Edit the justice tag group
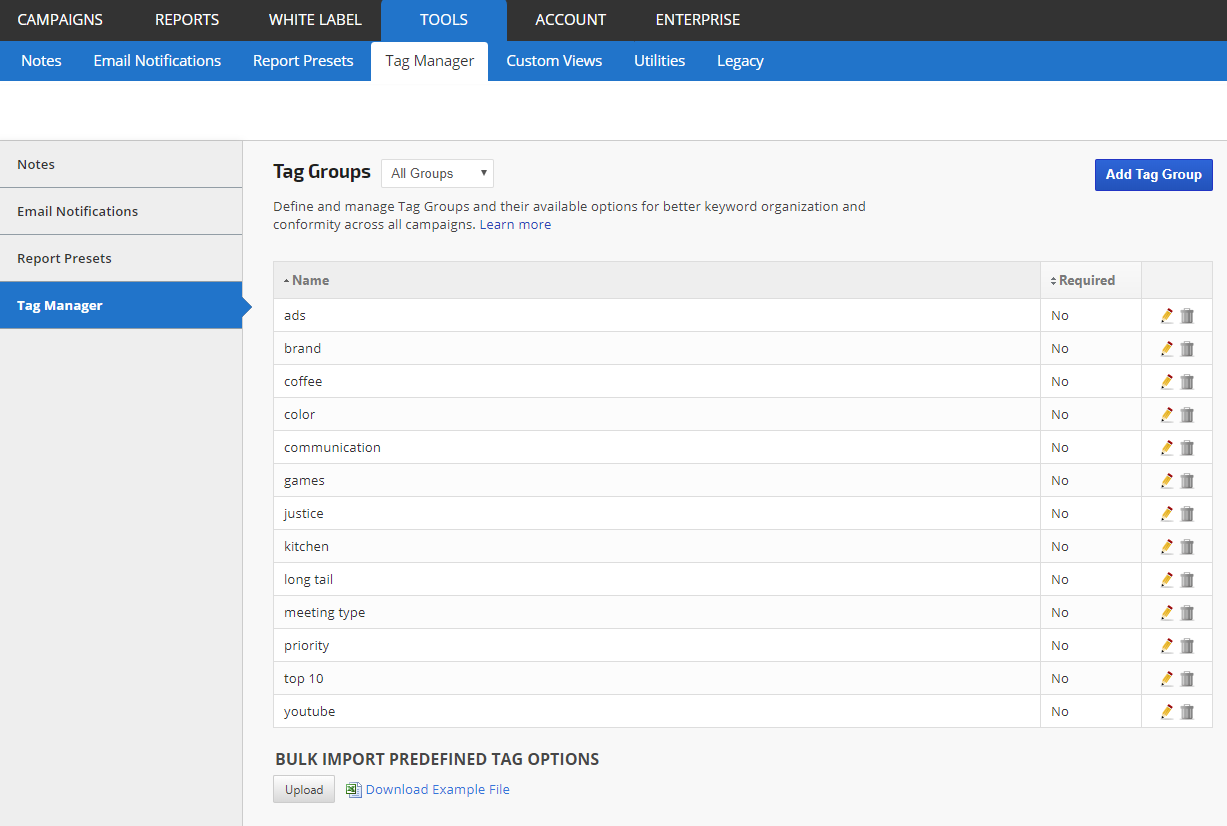 pos(1166,514)
